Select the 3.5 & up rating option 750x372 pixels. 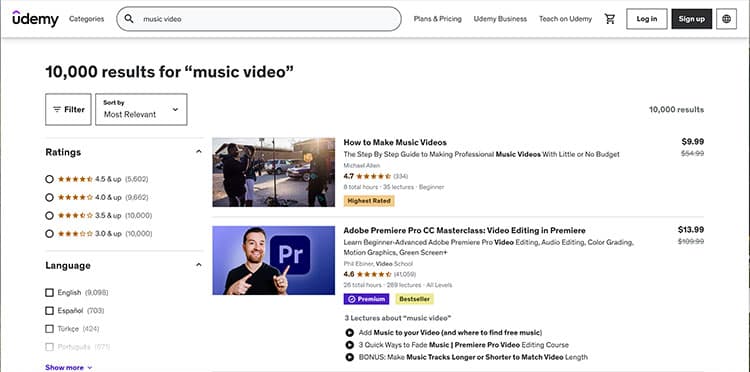pyautogui.click(x=49, y=216)
